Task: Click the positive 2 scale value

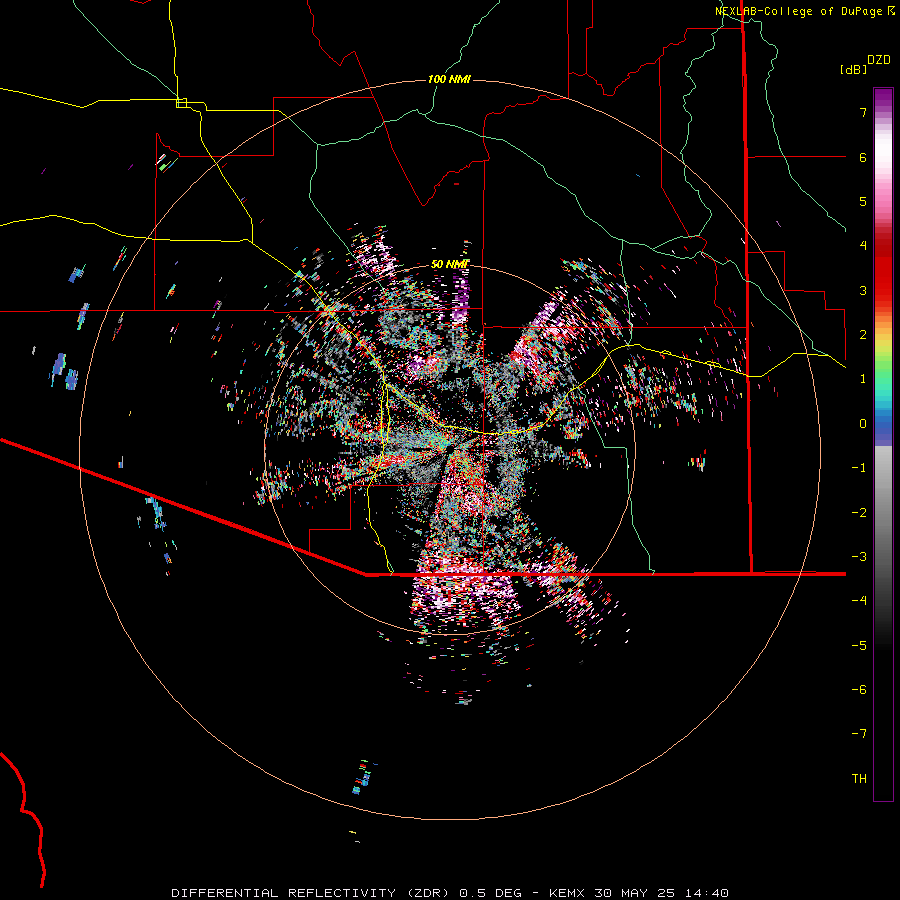Action: tap(863, 335)
